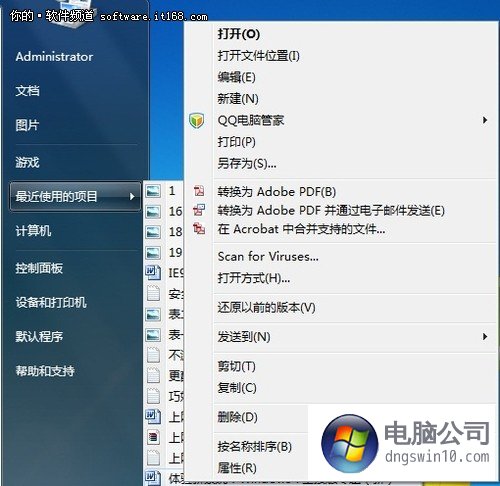500x486 pixels.
Task: Select 还原以前的版本(V)
Action: point(266,307)
